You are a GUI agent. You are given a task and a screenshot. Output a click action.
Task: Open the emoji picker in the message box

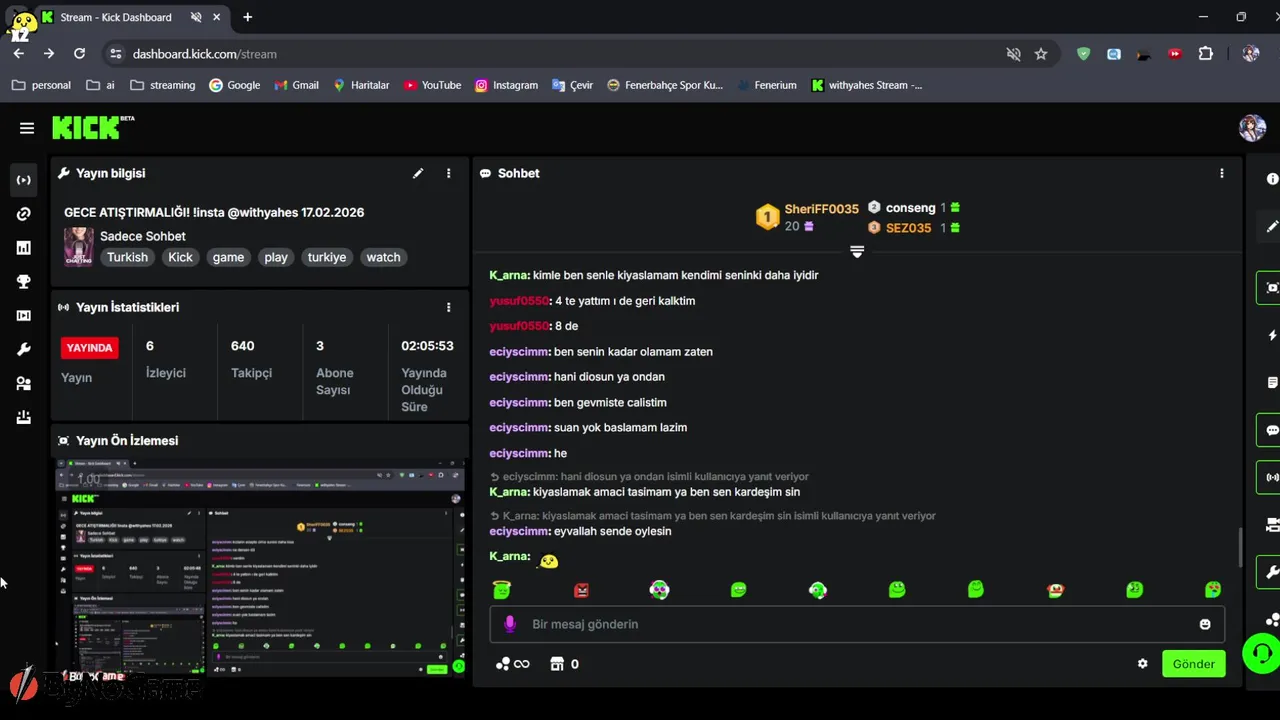[x=1205, y=624]
